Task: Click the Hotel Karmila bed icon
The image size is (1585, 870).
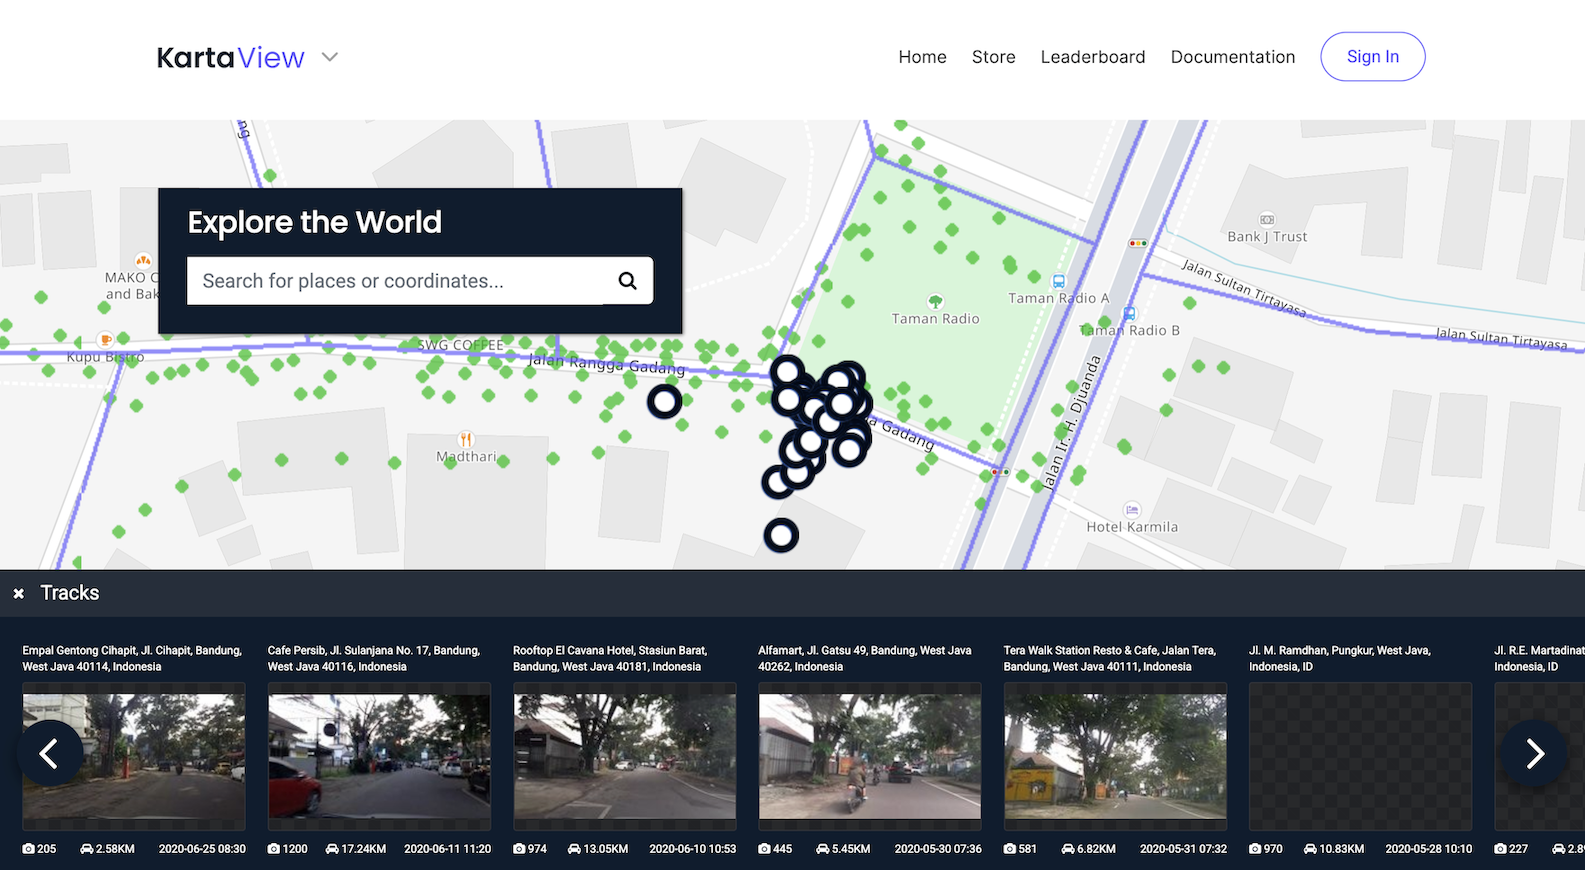Action: (x=1132, y=510)
